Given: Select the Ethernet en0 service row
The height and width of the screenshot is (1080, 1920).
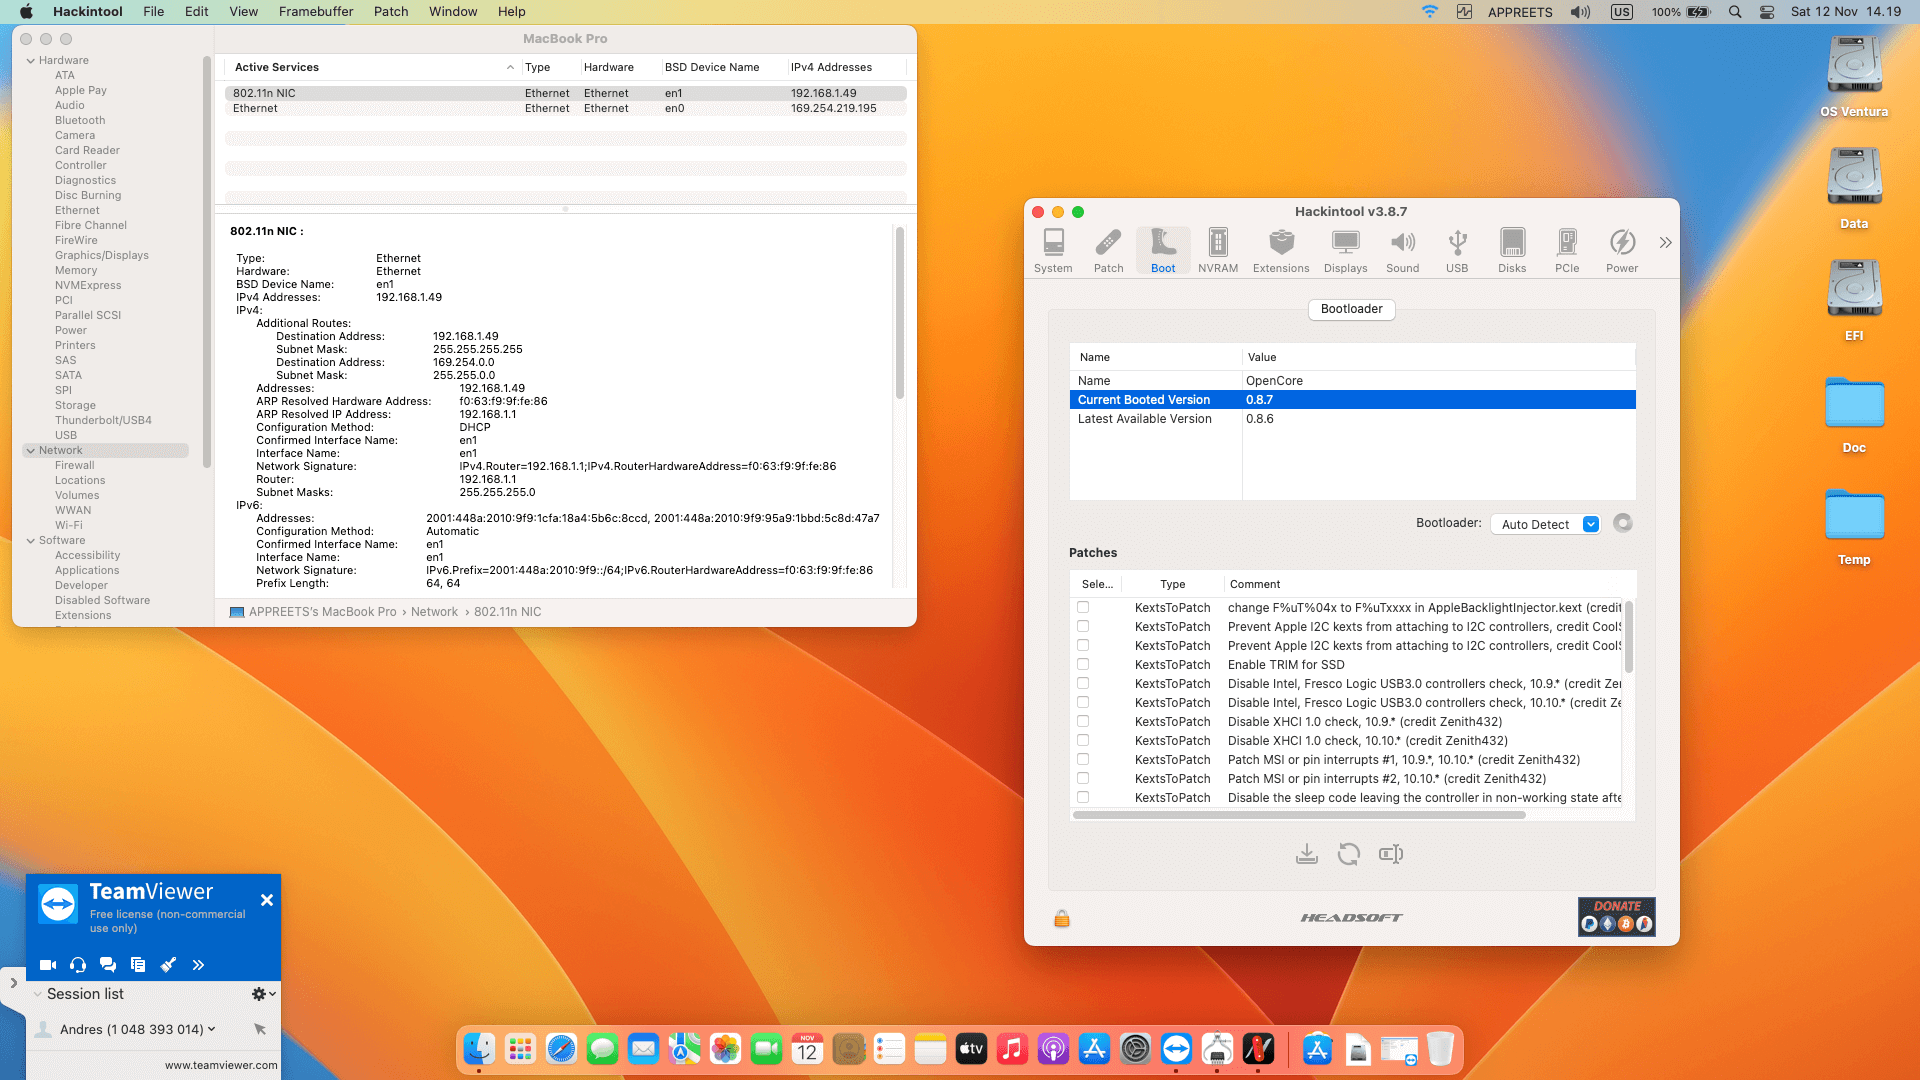Looking at the screenshot, I should [x=565, y=108].
